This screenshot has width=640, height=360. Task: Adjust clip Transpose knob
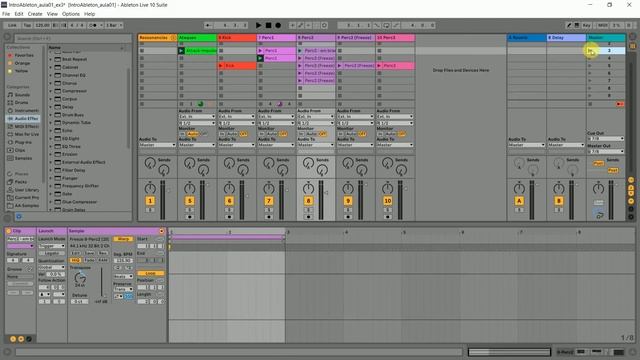pyautogui.click(x=80, y=278)
